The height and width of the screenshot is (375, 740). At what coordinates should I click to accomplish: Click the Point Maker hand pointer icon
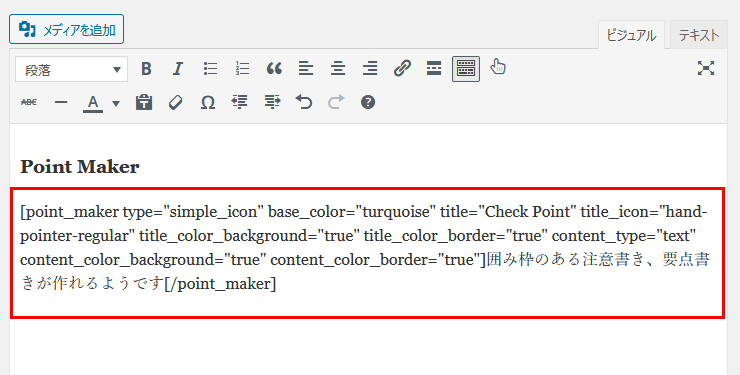point(498,67)
